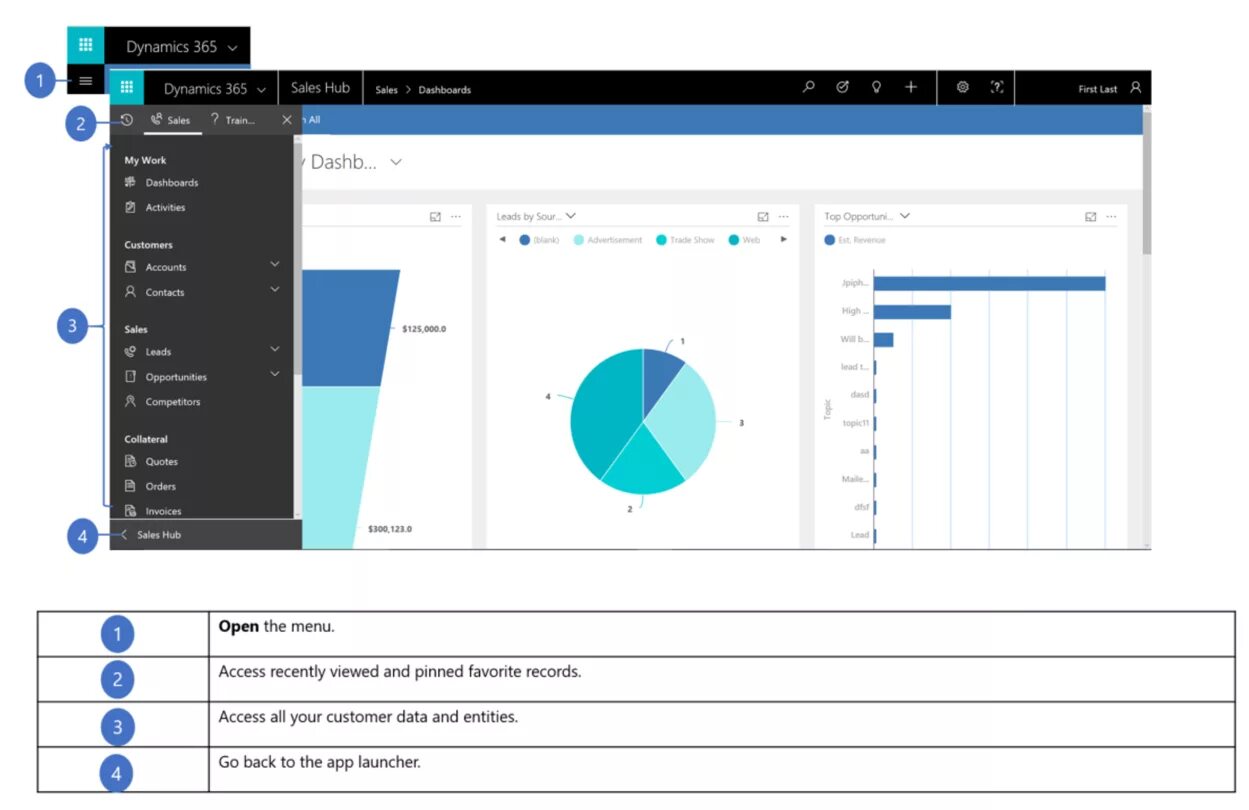The height and width of the screenshot is (810, 1249).
Task: Open the settings gear icon
Action: click(x=962, y=87)
